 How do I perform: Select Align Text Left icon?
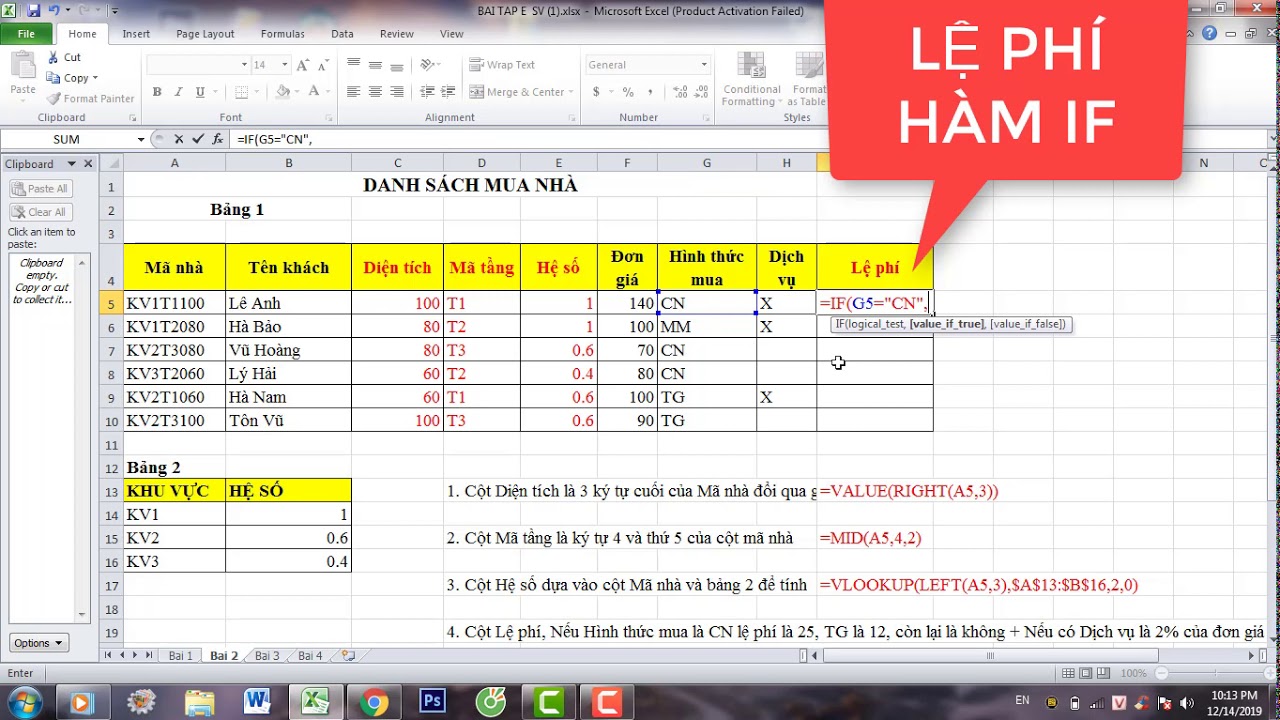[x=353, y=92]
